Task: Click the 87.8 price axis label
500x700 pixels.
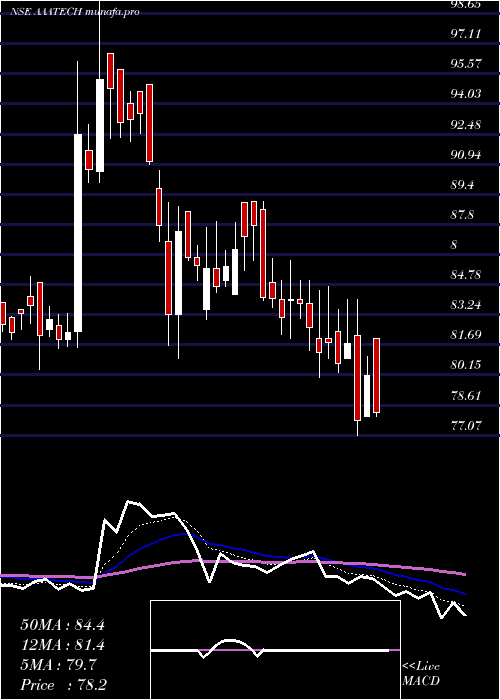Action: (x=462, y=215)
